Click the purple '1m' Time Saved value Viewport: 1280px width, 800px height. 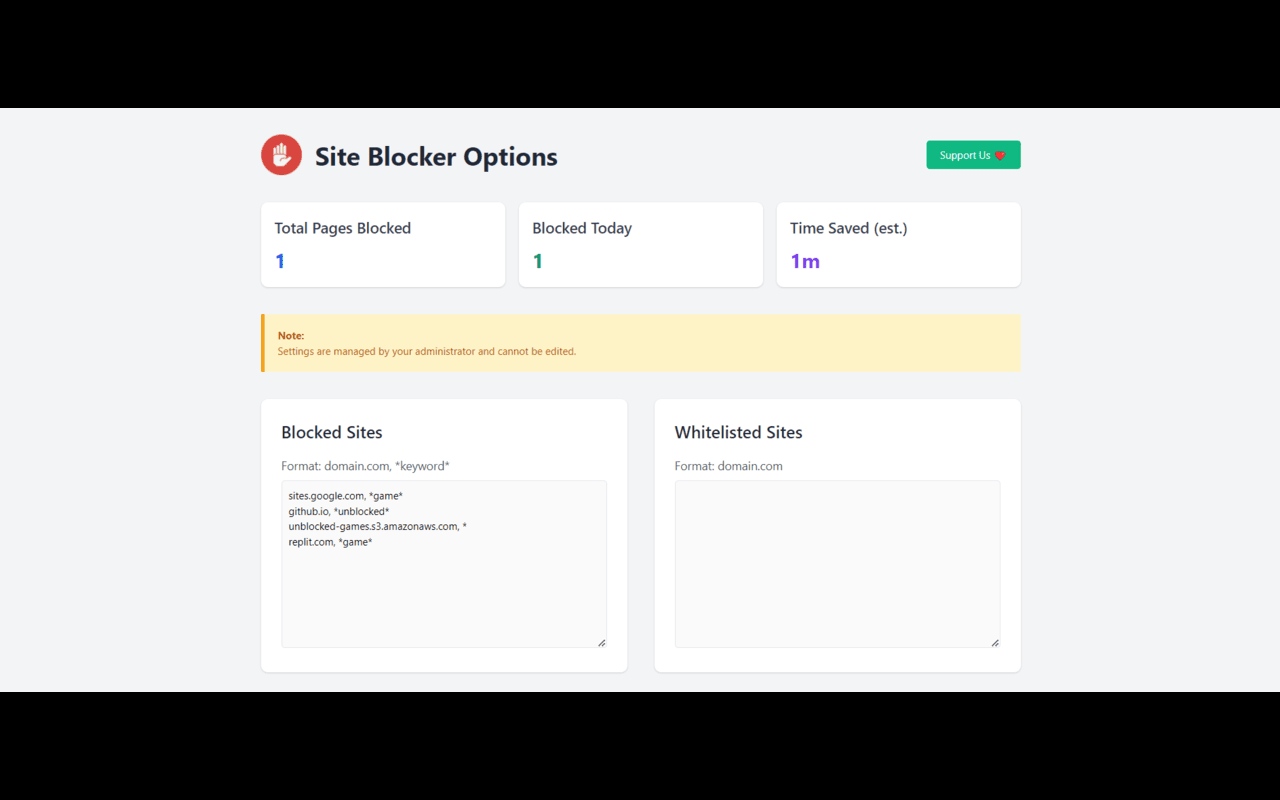click(x=805, y=261)
